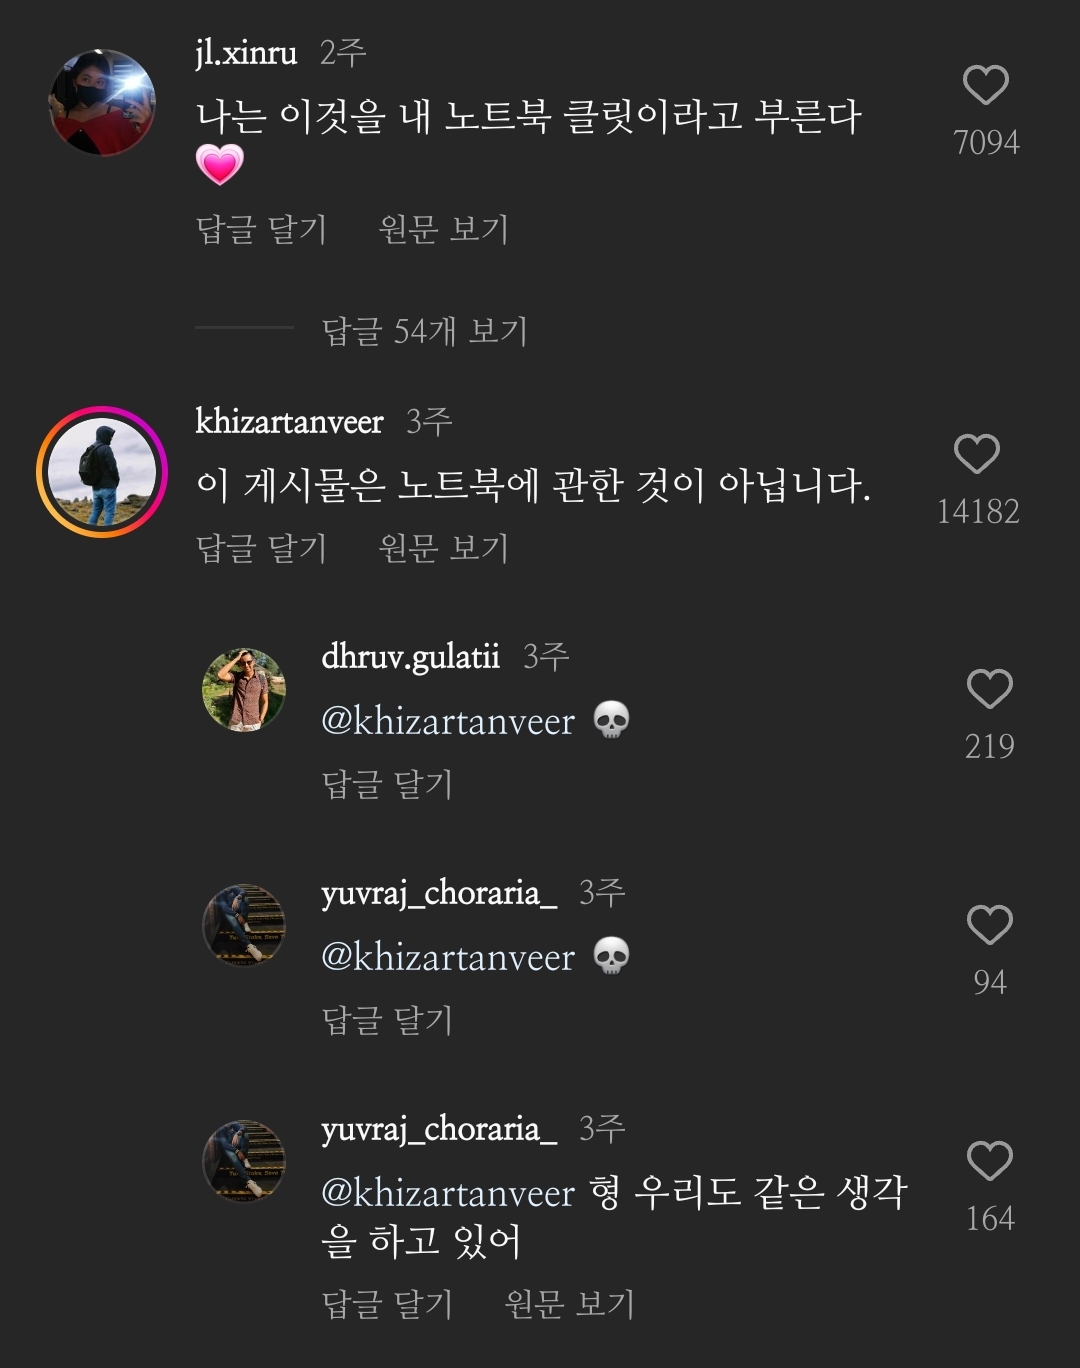Expand the 54 replies (답글 54개 보기)
The height and width of the screenshot is (1368, 1080).
(x=424, y=331)
